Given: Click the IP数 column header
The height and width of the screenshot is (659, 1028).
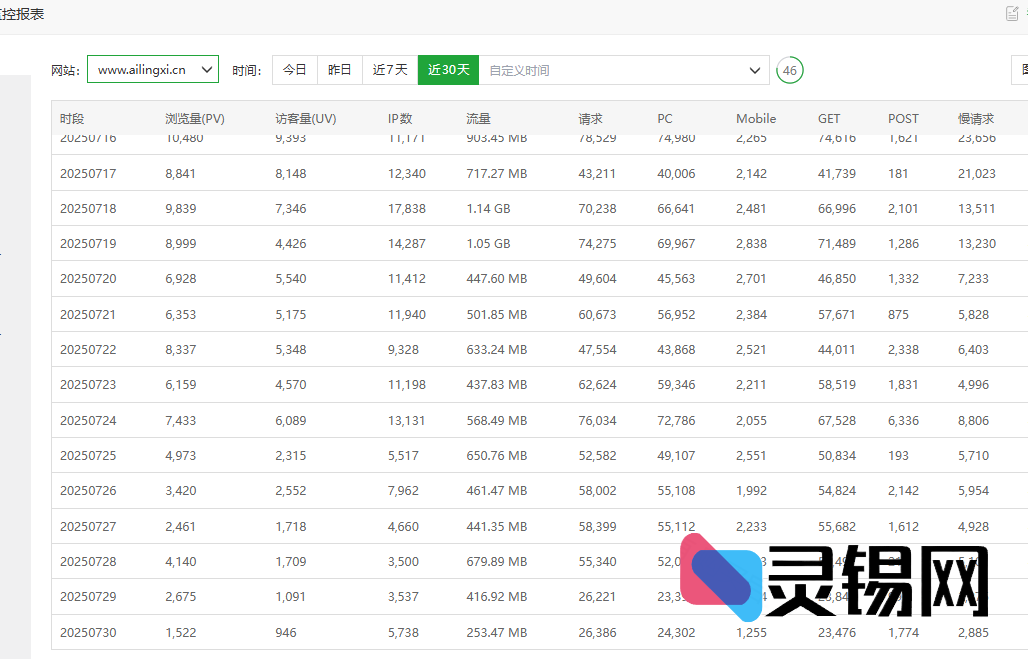Looking at the screenshot, I should pyautogui.click(x=400, y=118).
